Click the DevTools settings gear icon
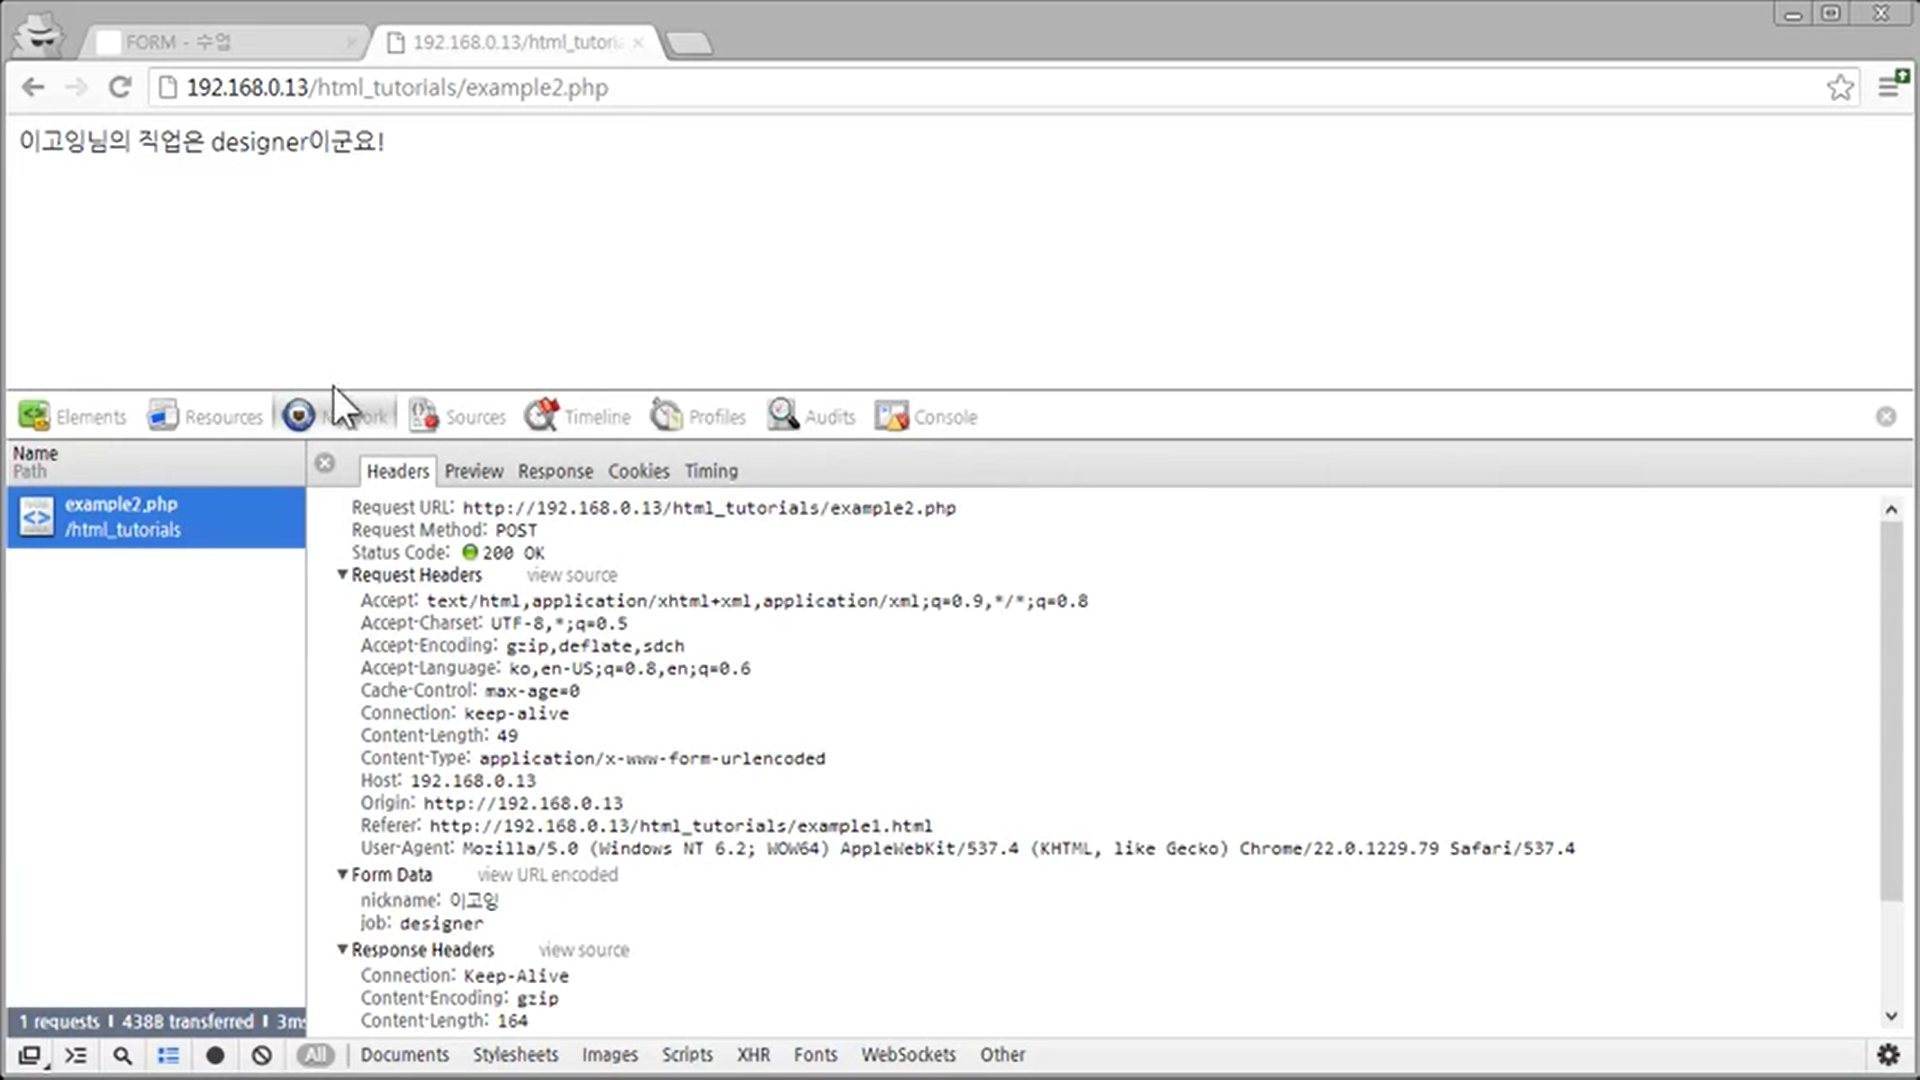 tap(1888, 1055)
